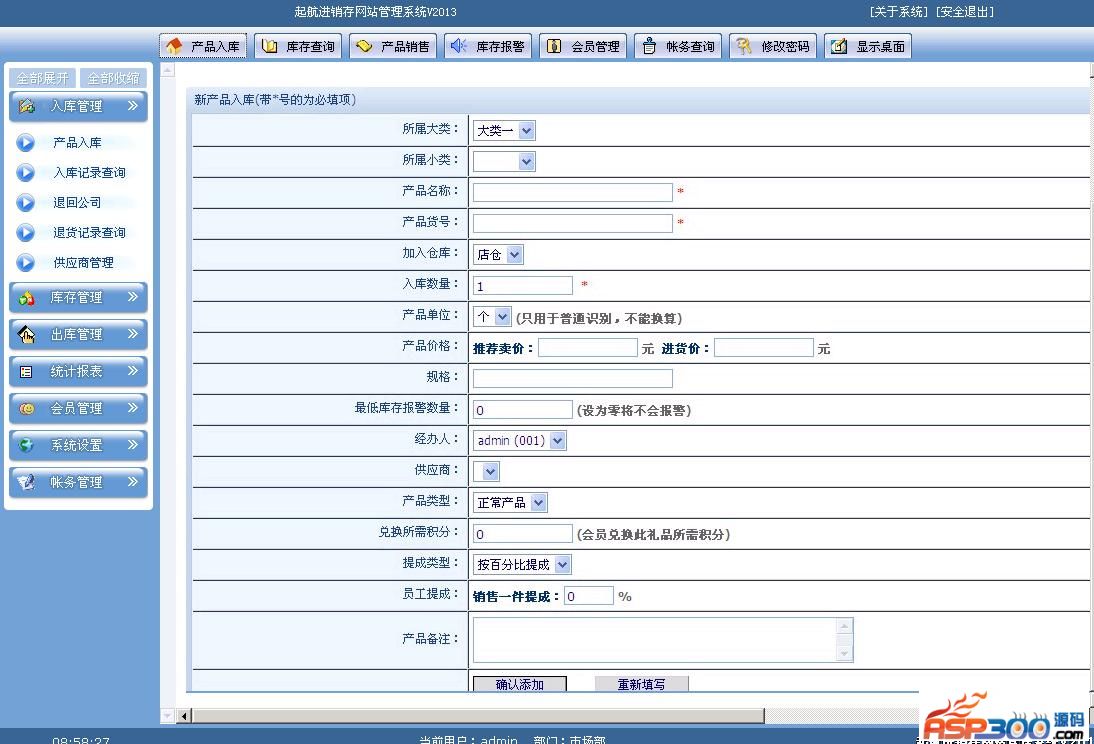The width and height of the screenshot is (1094, 744).
Task: Click the book icon on 库存查询 button
Action: 269,46
